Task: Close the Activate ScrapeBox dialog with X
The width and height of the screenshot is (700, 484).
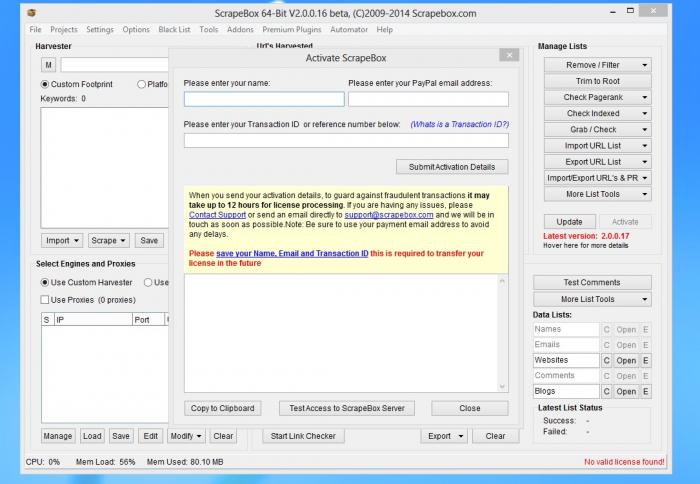Action: 509,55
